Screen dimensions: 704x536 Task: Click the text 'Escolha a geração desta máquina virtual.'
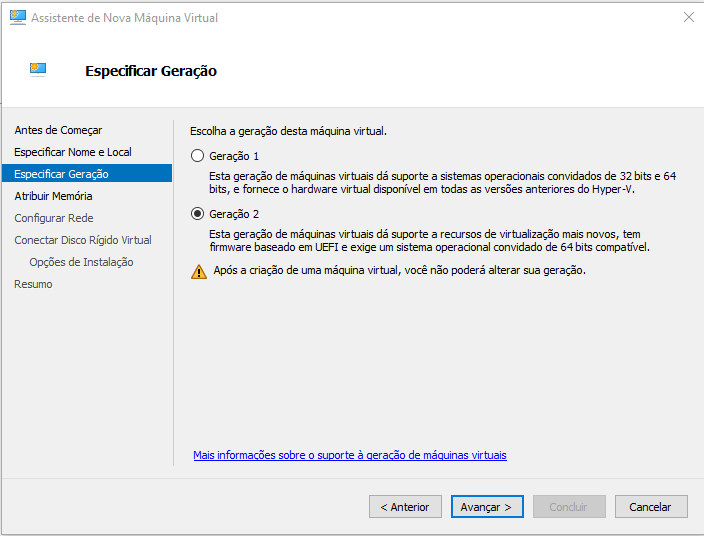pos(288,131)
